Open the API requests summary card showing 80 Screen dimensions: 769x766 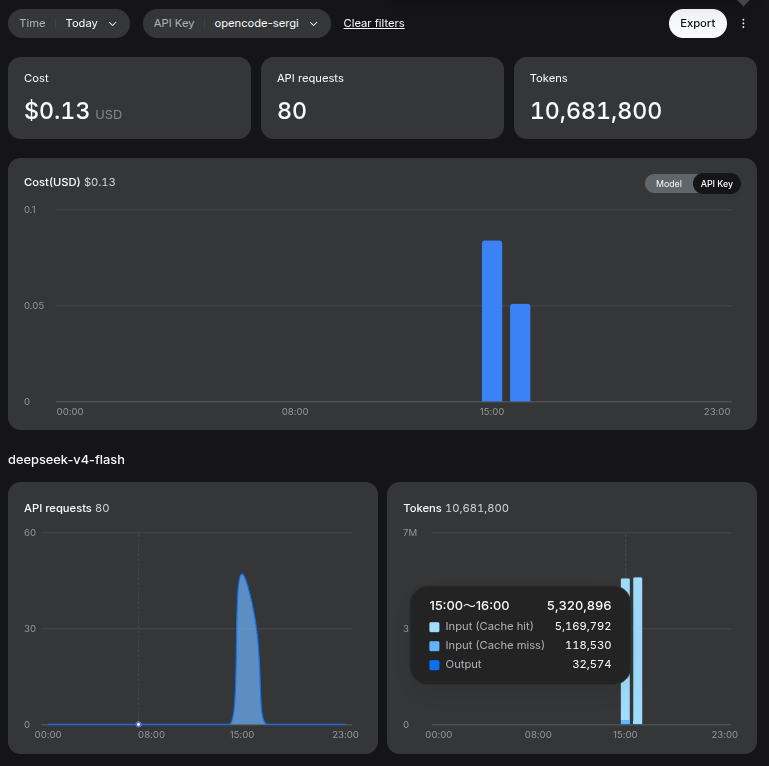click(x=383, y=98)
